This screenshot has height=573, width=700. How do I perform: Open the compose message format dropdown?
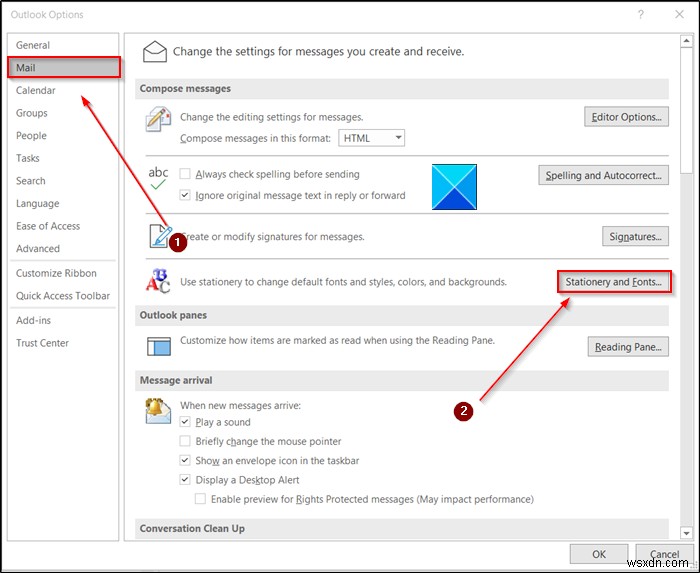click(371, 138)
